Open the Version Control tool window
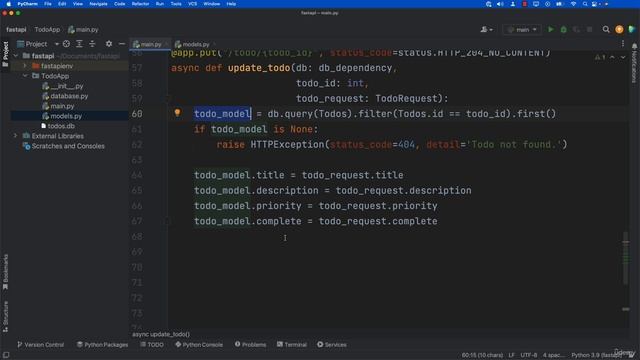This screenshot has width=640, height=360. pyautogui.click(x=40, y=344)
